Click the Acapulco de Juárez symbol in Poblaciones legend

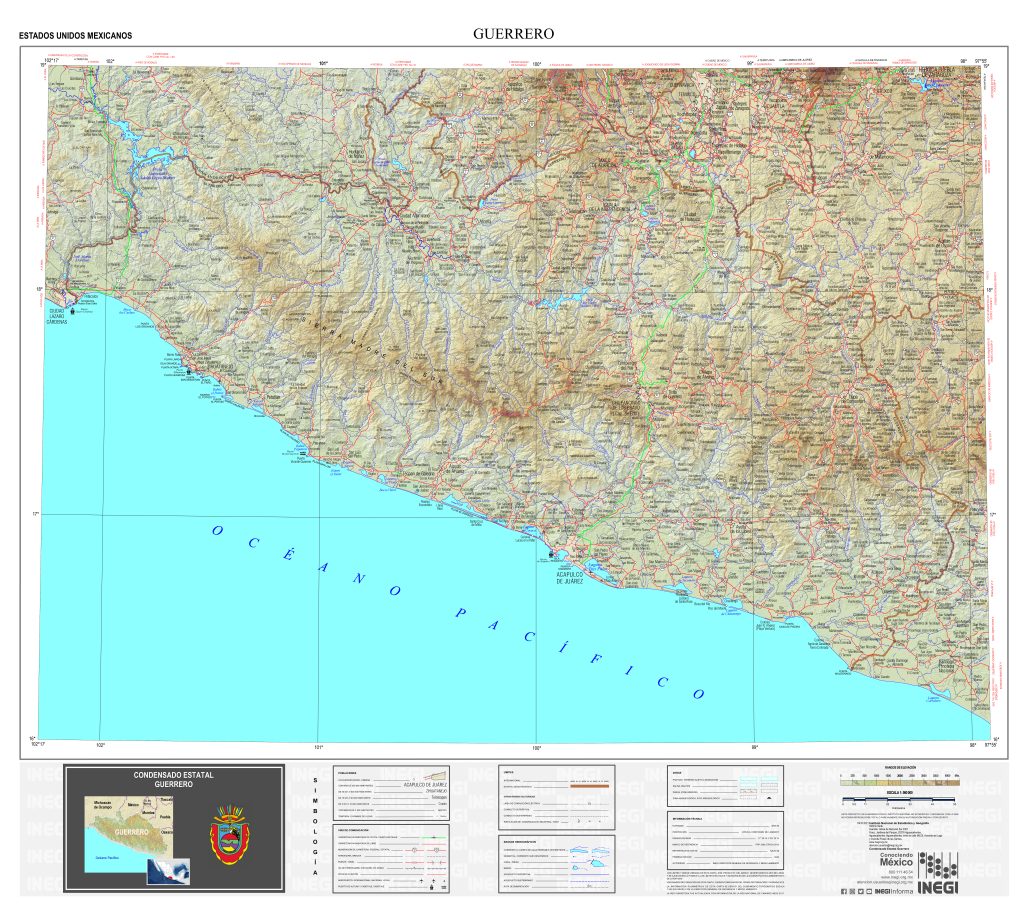[425, 785]
